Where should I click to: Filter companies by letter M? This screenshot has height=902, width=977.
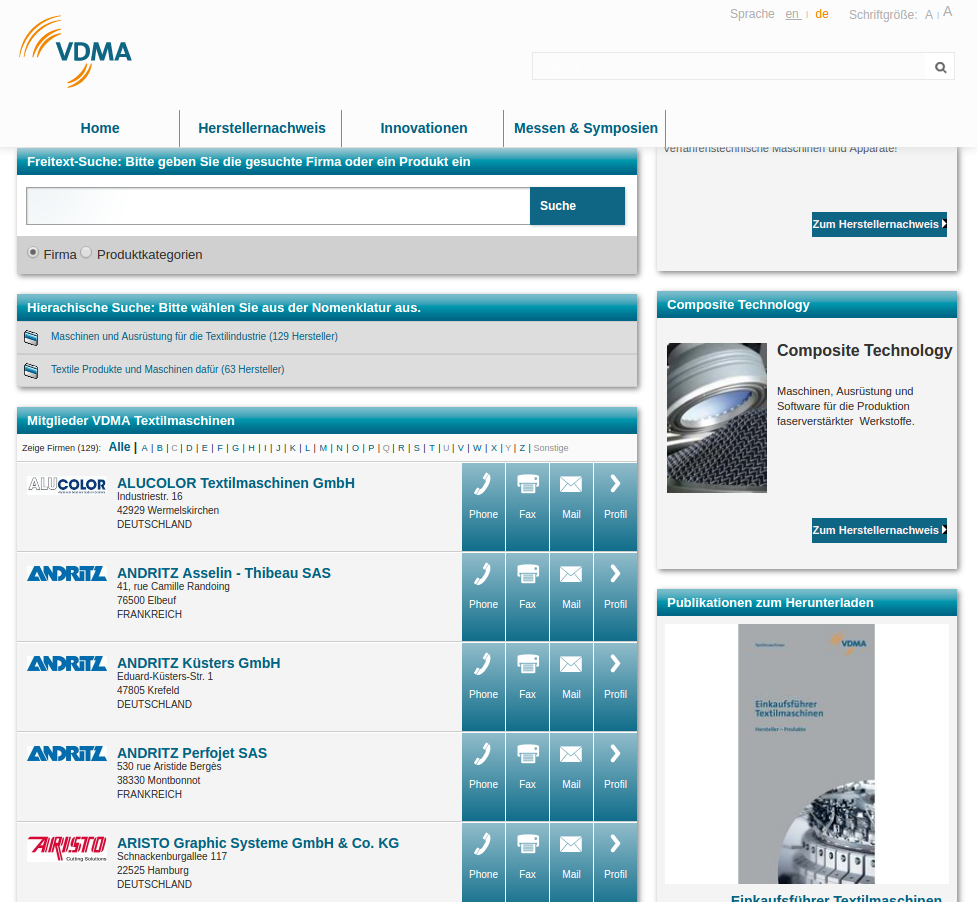pyautogui.click(x=323, y=448)
